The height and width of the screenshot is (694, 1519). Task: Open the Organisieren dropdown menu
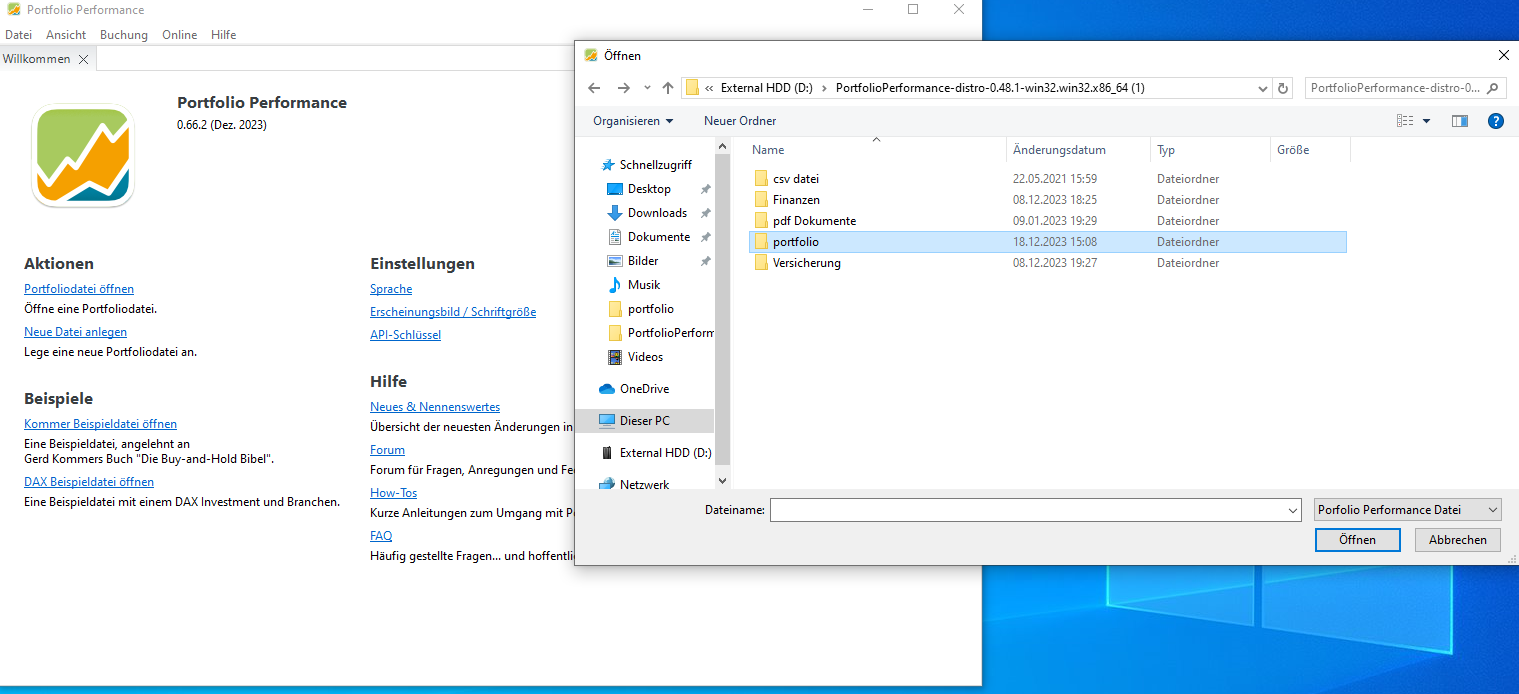633,121
